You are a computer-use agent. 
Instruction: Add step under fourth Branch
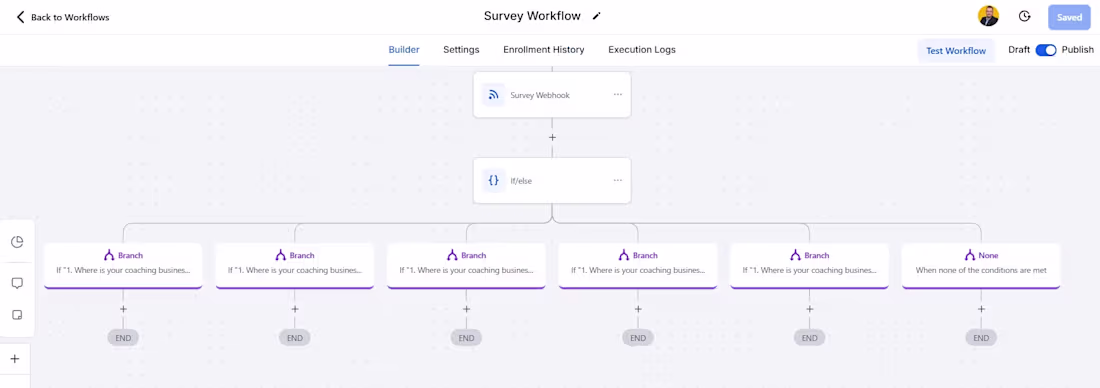638,309
